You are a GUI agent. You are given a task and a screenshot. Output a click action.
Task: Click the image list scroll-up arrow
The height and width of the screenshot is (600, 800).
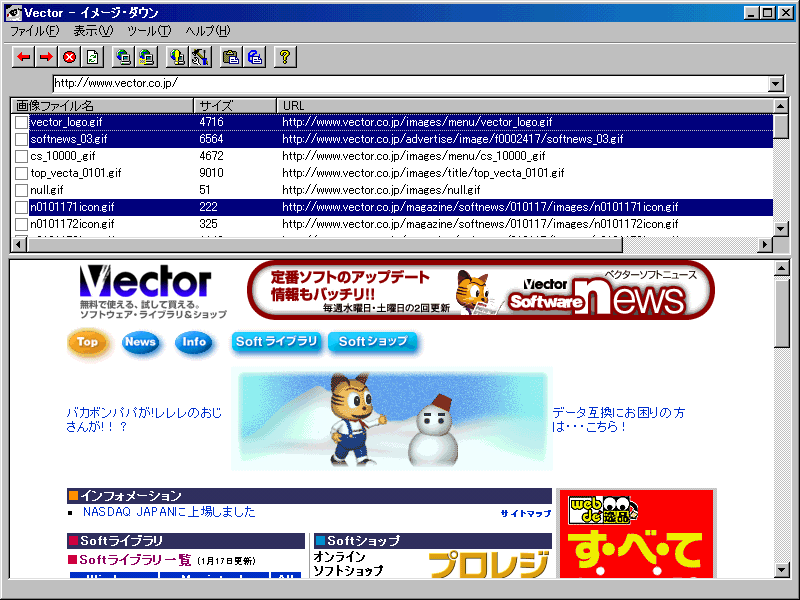pyautogui.click(x=781, y=106)
